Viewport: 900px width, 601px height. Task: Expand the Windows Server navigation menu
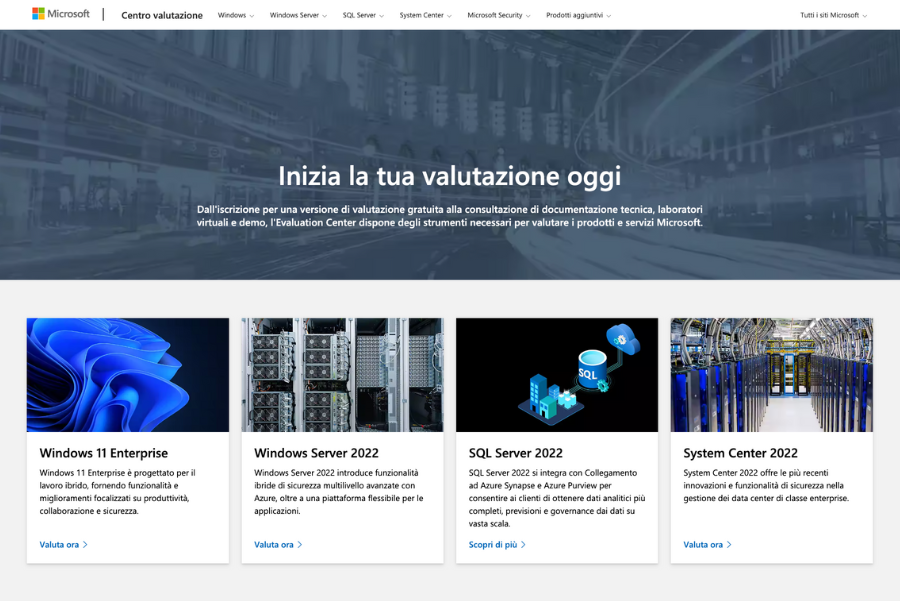pyautogui.click(x=294, y=15)
